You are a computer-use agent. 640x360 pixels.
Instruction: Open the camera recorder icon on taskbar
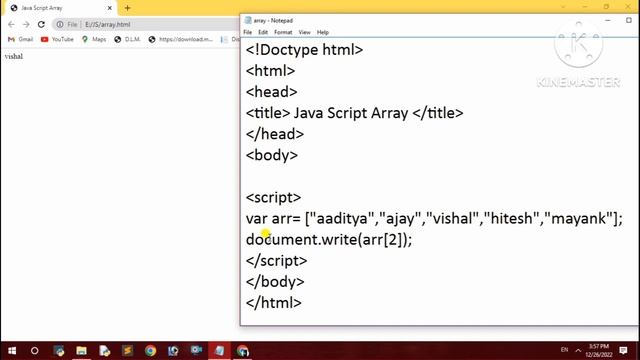coord(196,351)
